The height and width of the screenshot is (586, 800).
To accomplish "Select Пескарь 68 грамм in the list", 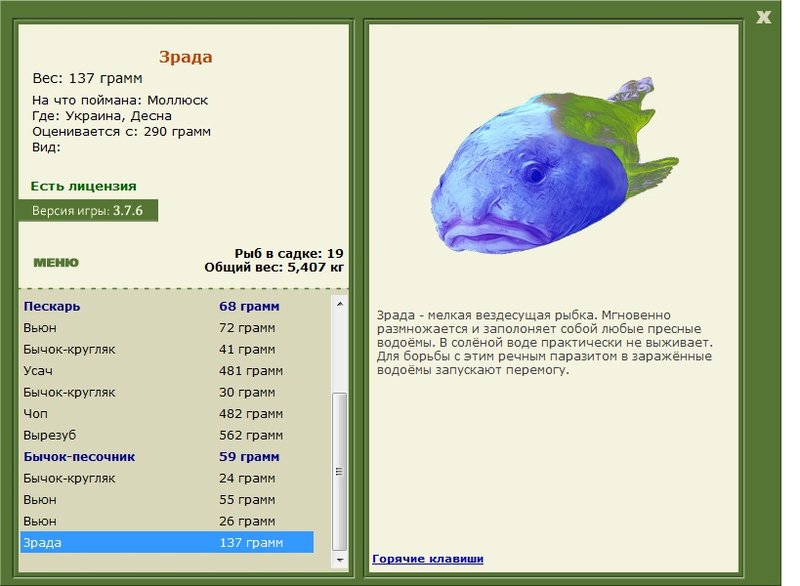I will tap(167, 307).
